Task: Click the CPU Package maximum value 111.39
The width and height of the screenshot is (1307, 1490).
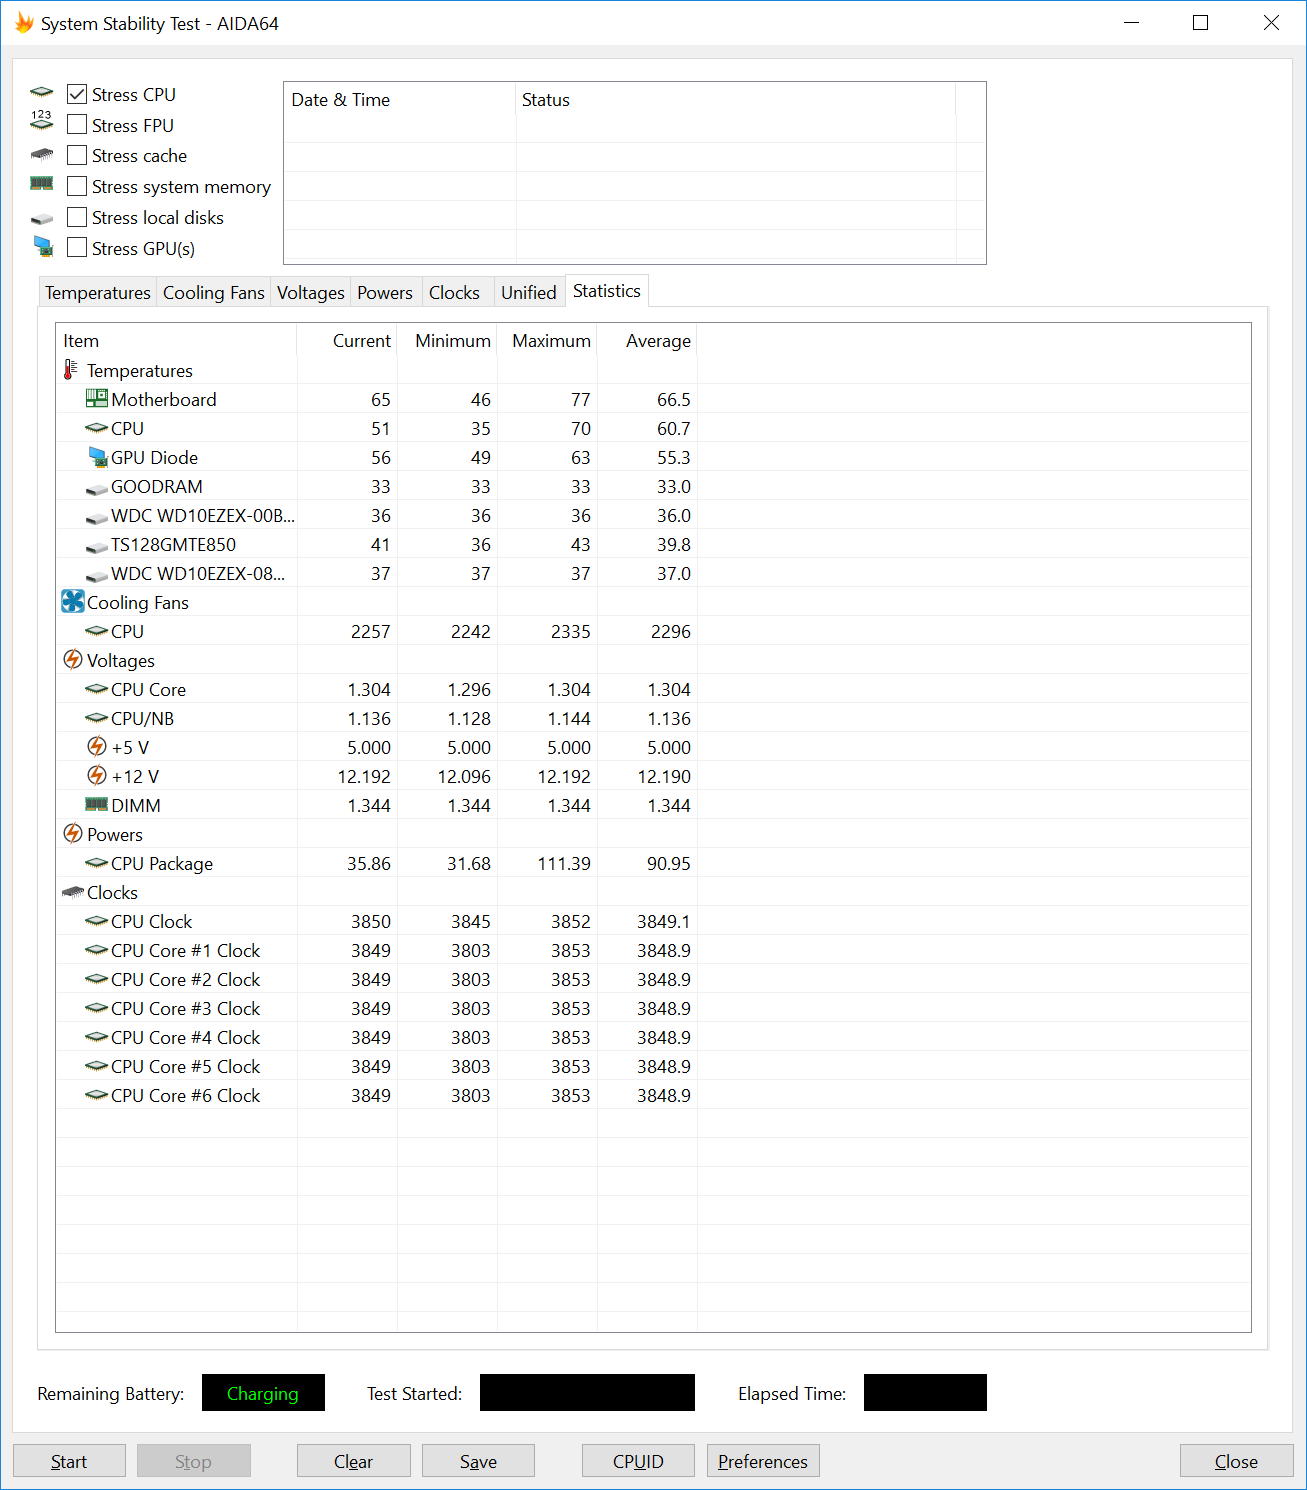Action: [564, 863]
